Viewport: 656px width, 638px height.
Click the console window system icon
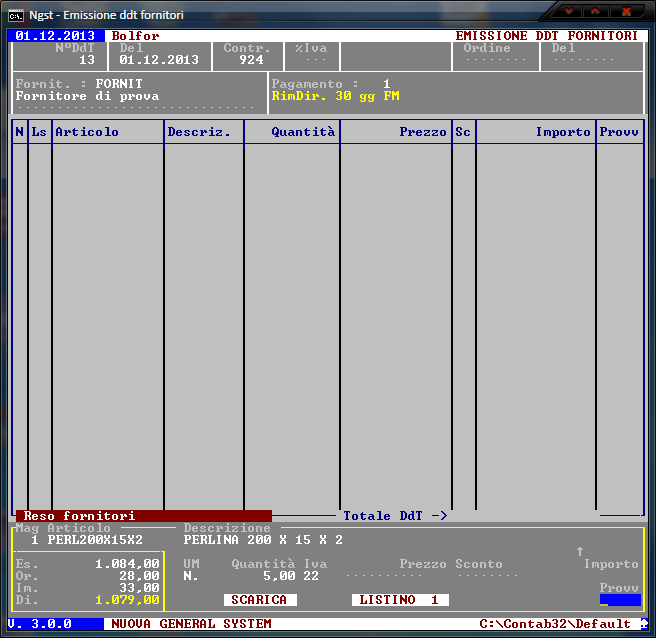16,13
